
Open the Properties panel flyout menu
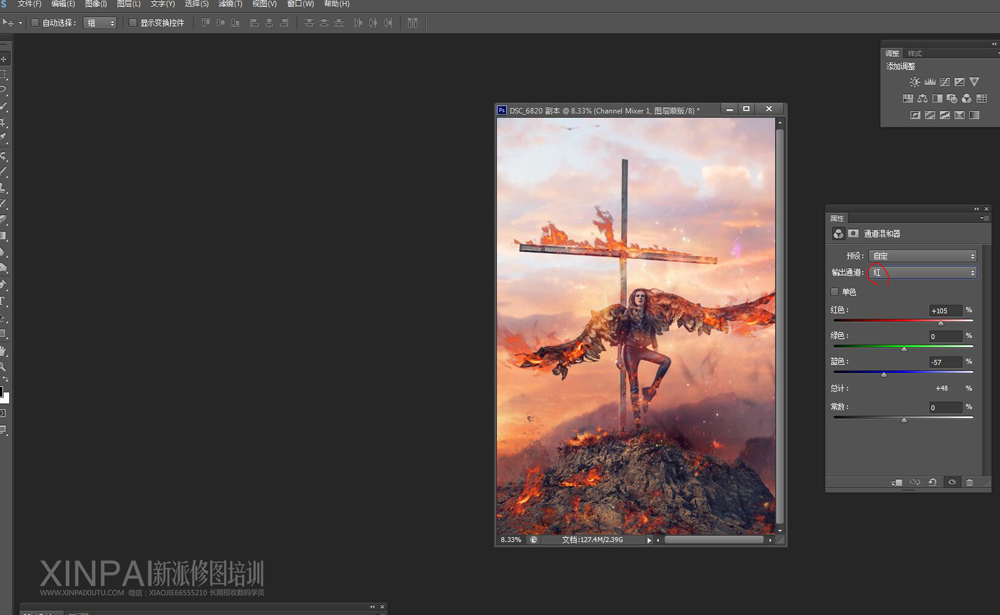[984, 218]
